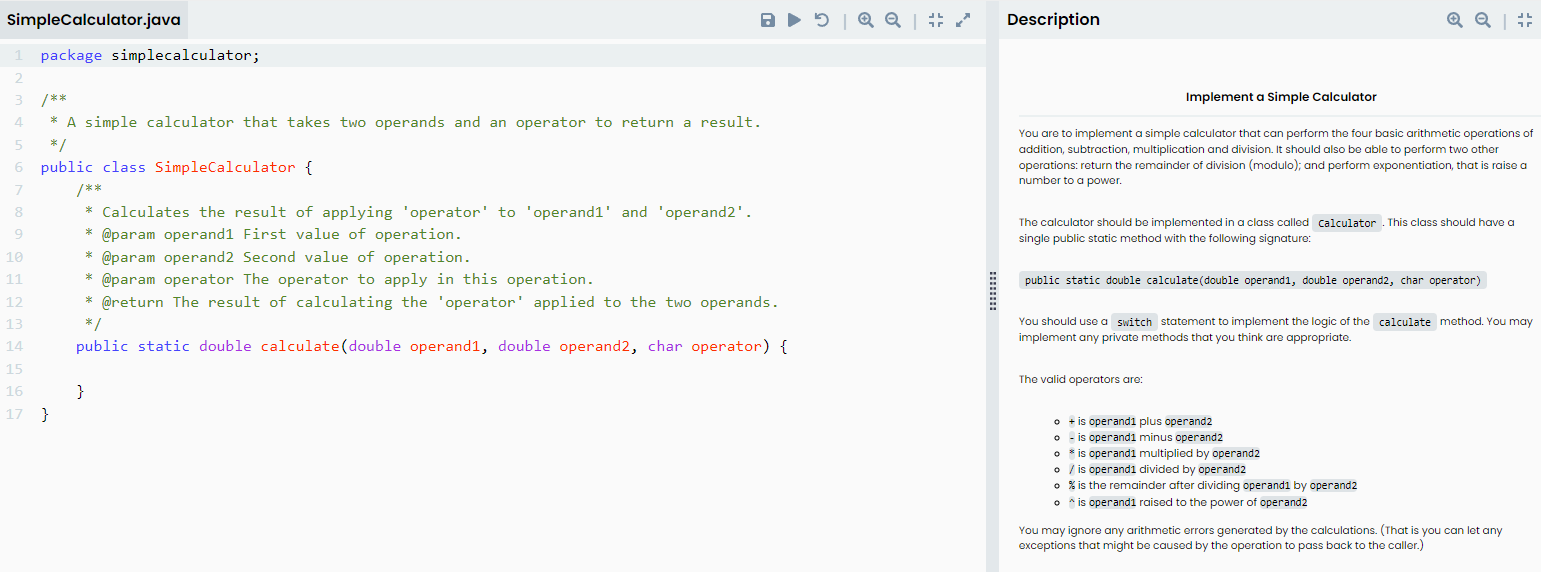Click the panel splitter drag handle
Viewport: 1541px width, 572px height.
pos(993,291)
